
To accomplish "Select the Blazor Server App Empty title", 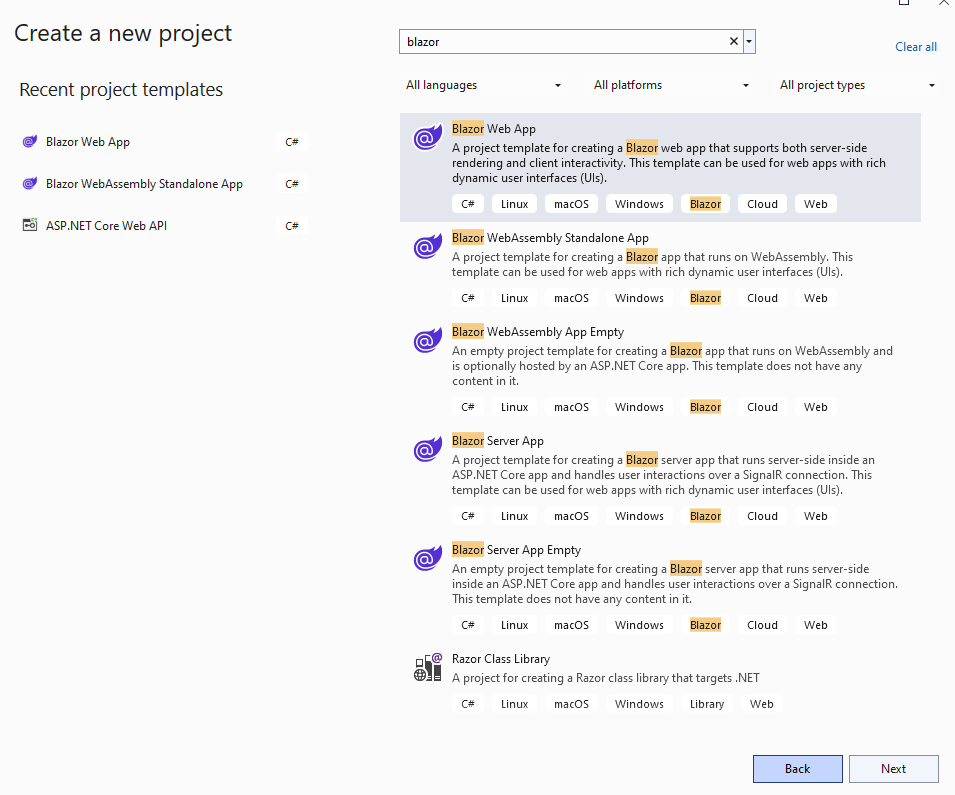I will coord(516,550).
